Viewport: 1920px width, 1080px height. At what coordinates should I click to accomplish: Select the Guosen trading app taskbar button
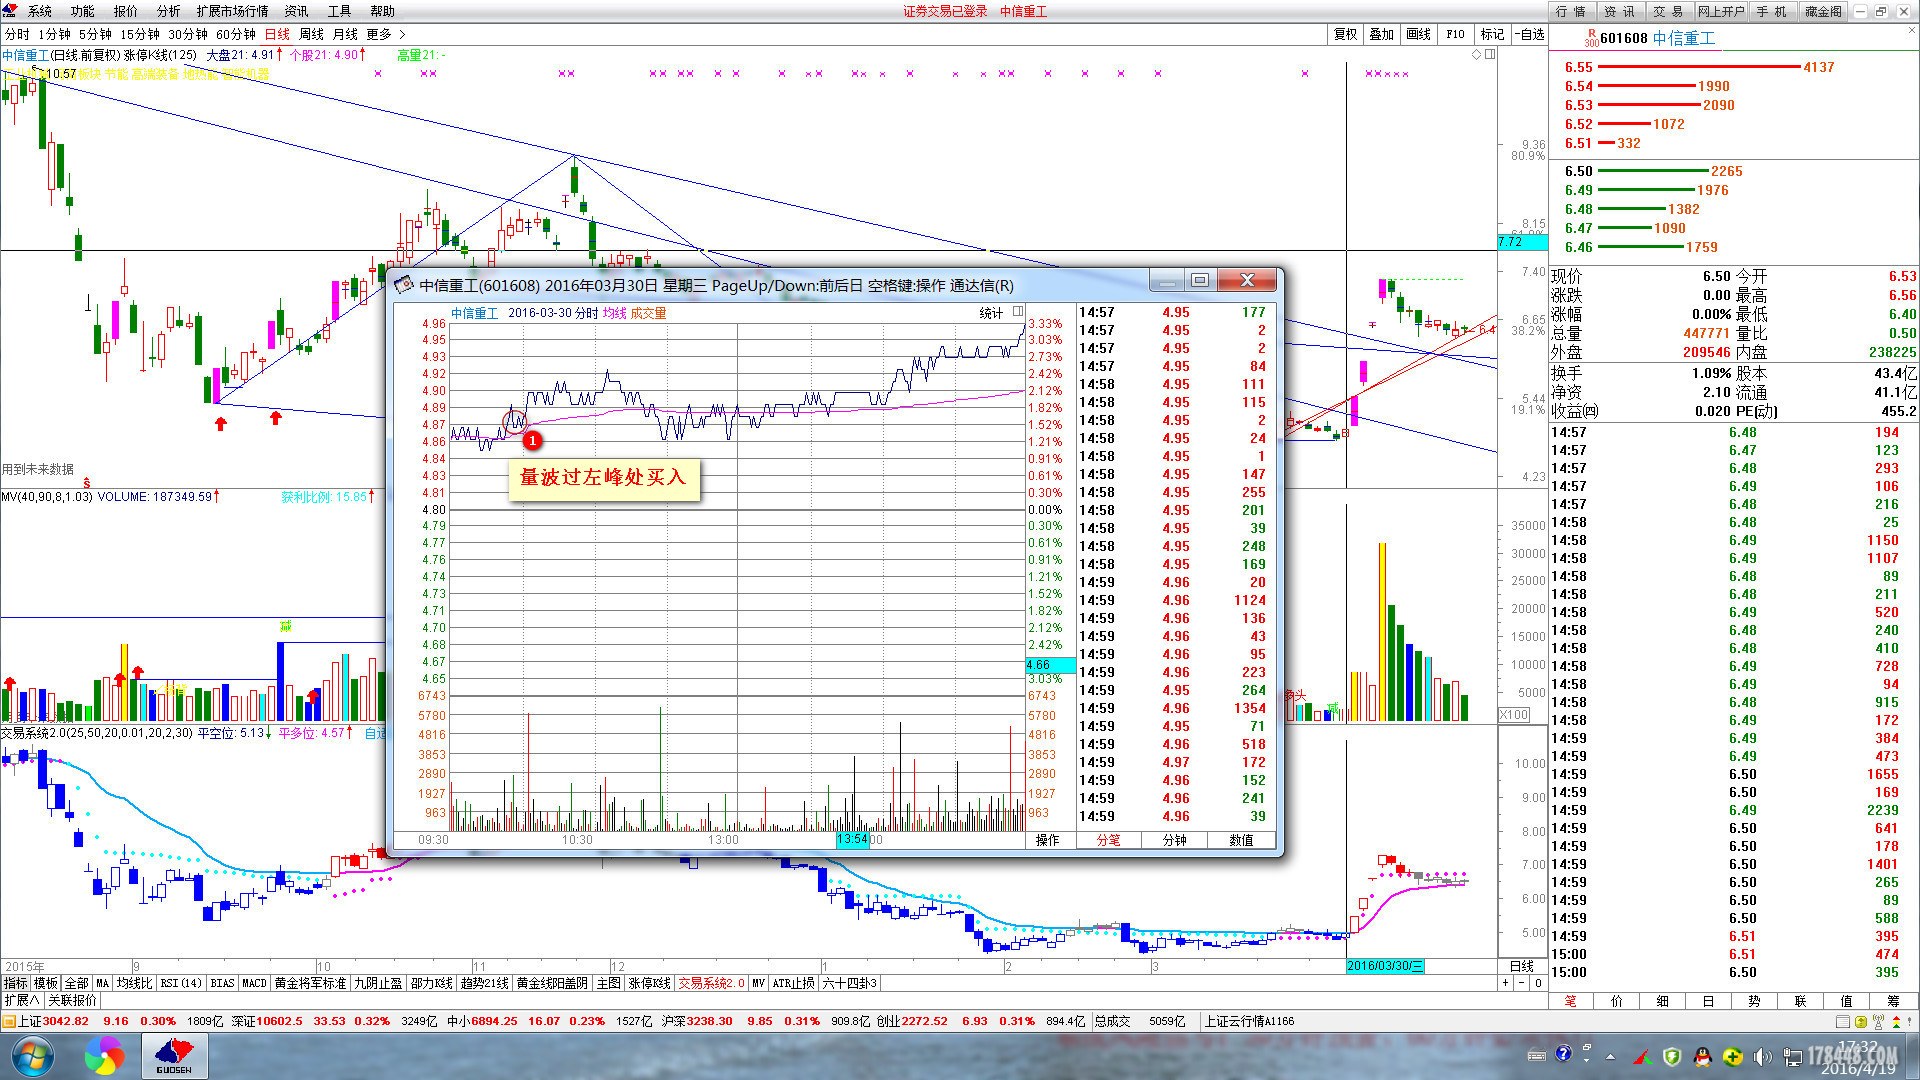(174, 1056)
